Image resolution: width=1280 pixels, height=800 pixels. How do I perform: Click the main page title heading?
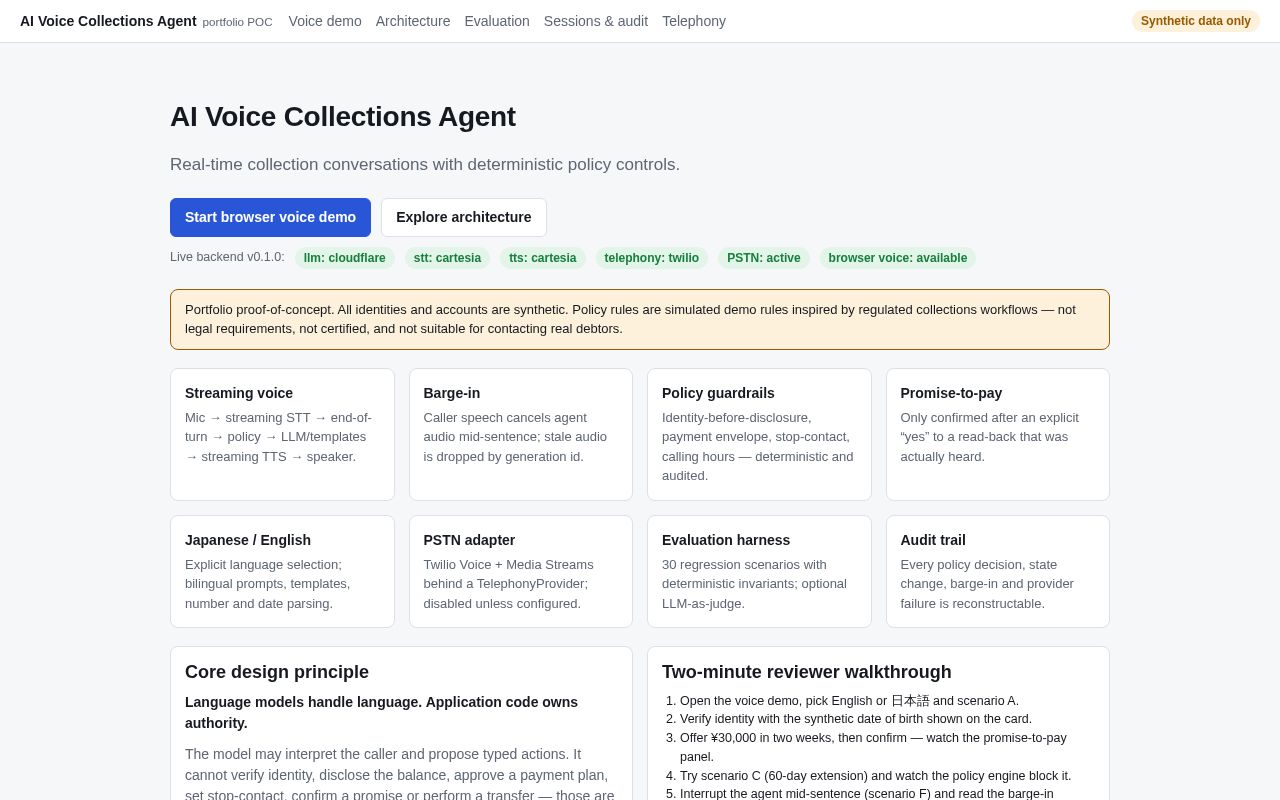343,117
